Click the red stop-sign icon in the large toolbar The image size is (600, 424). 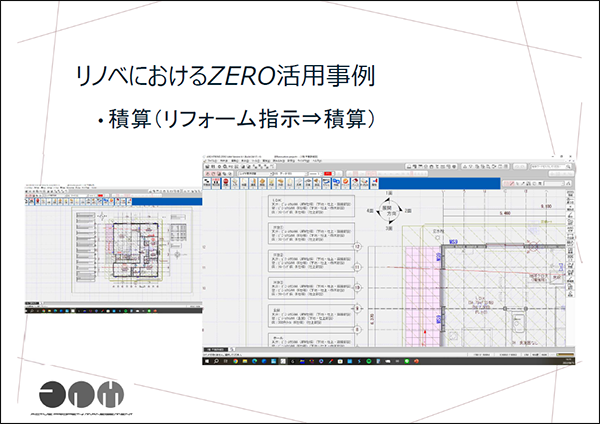click(226, 184)
